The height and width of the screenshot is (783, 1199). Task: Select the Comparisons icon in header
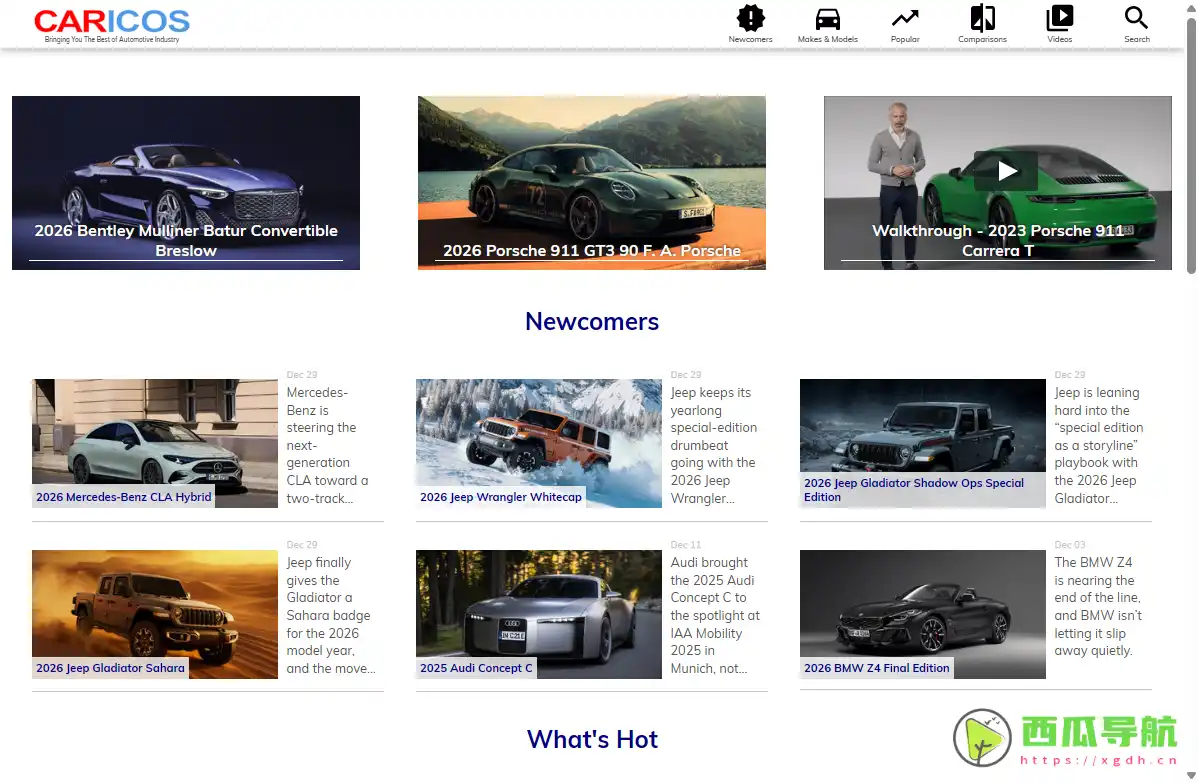982,19
